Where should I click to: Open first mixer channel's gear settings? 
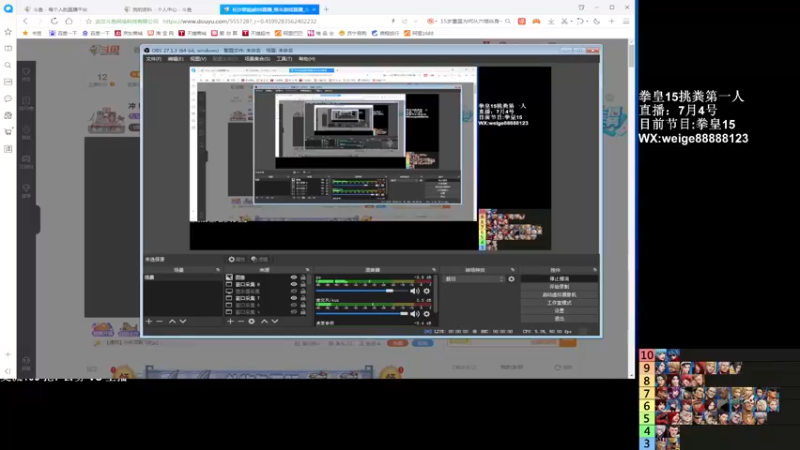coord(427,291)
